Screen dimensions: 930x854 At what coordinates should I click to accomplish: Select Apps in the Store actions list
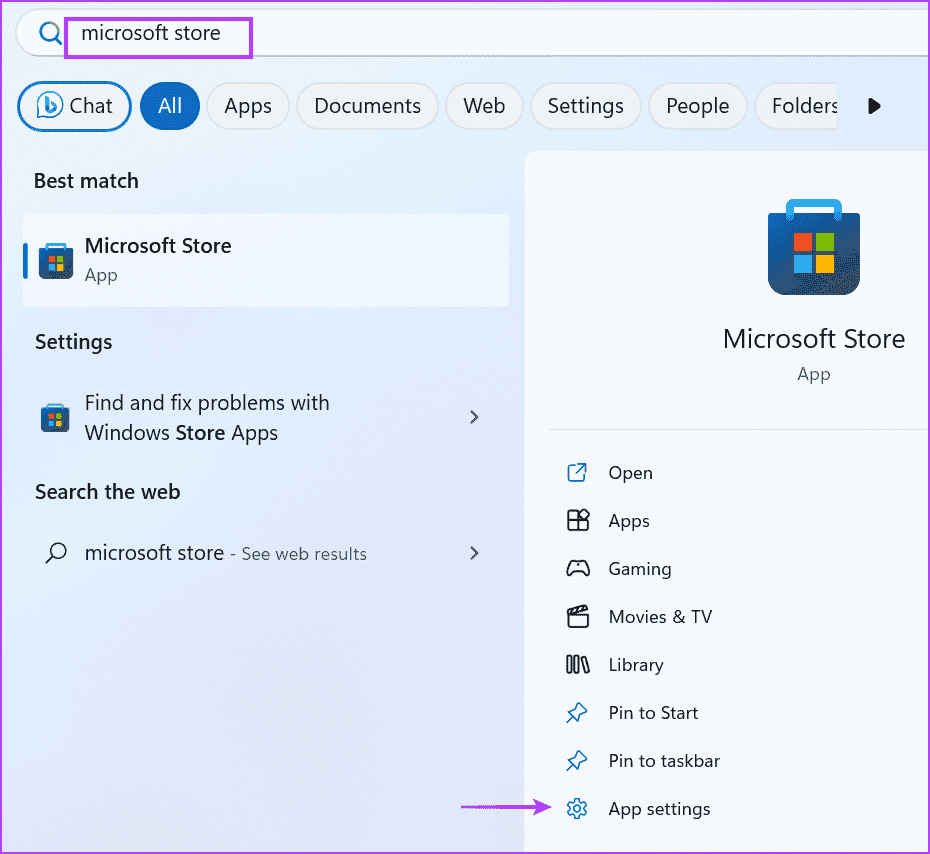point(629,521)
